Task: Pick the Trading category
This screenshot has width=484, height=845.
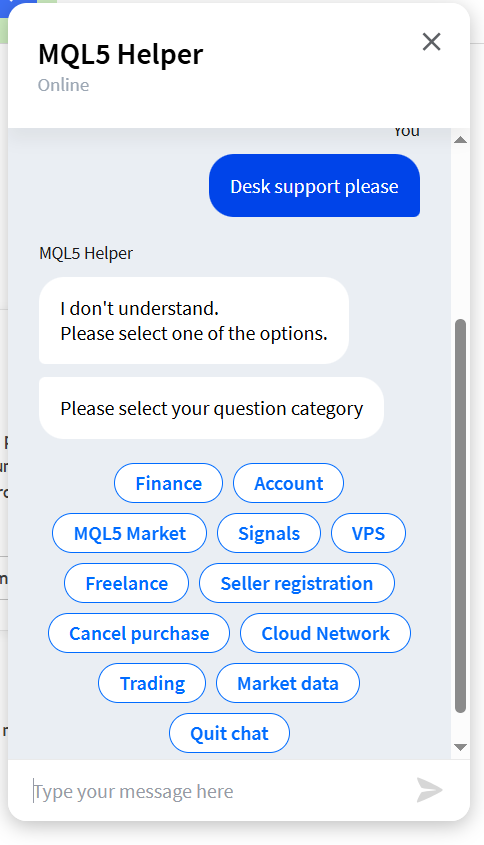Action: tap(152, 683)
